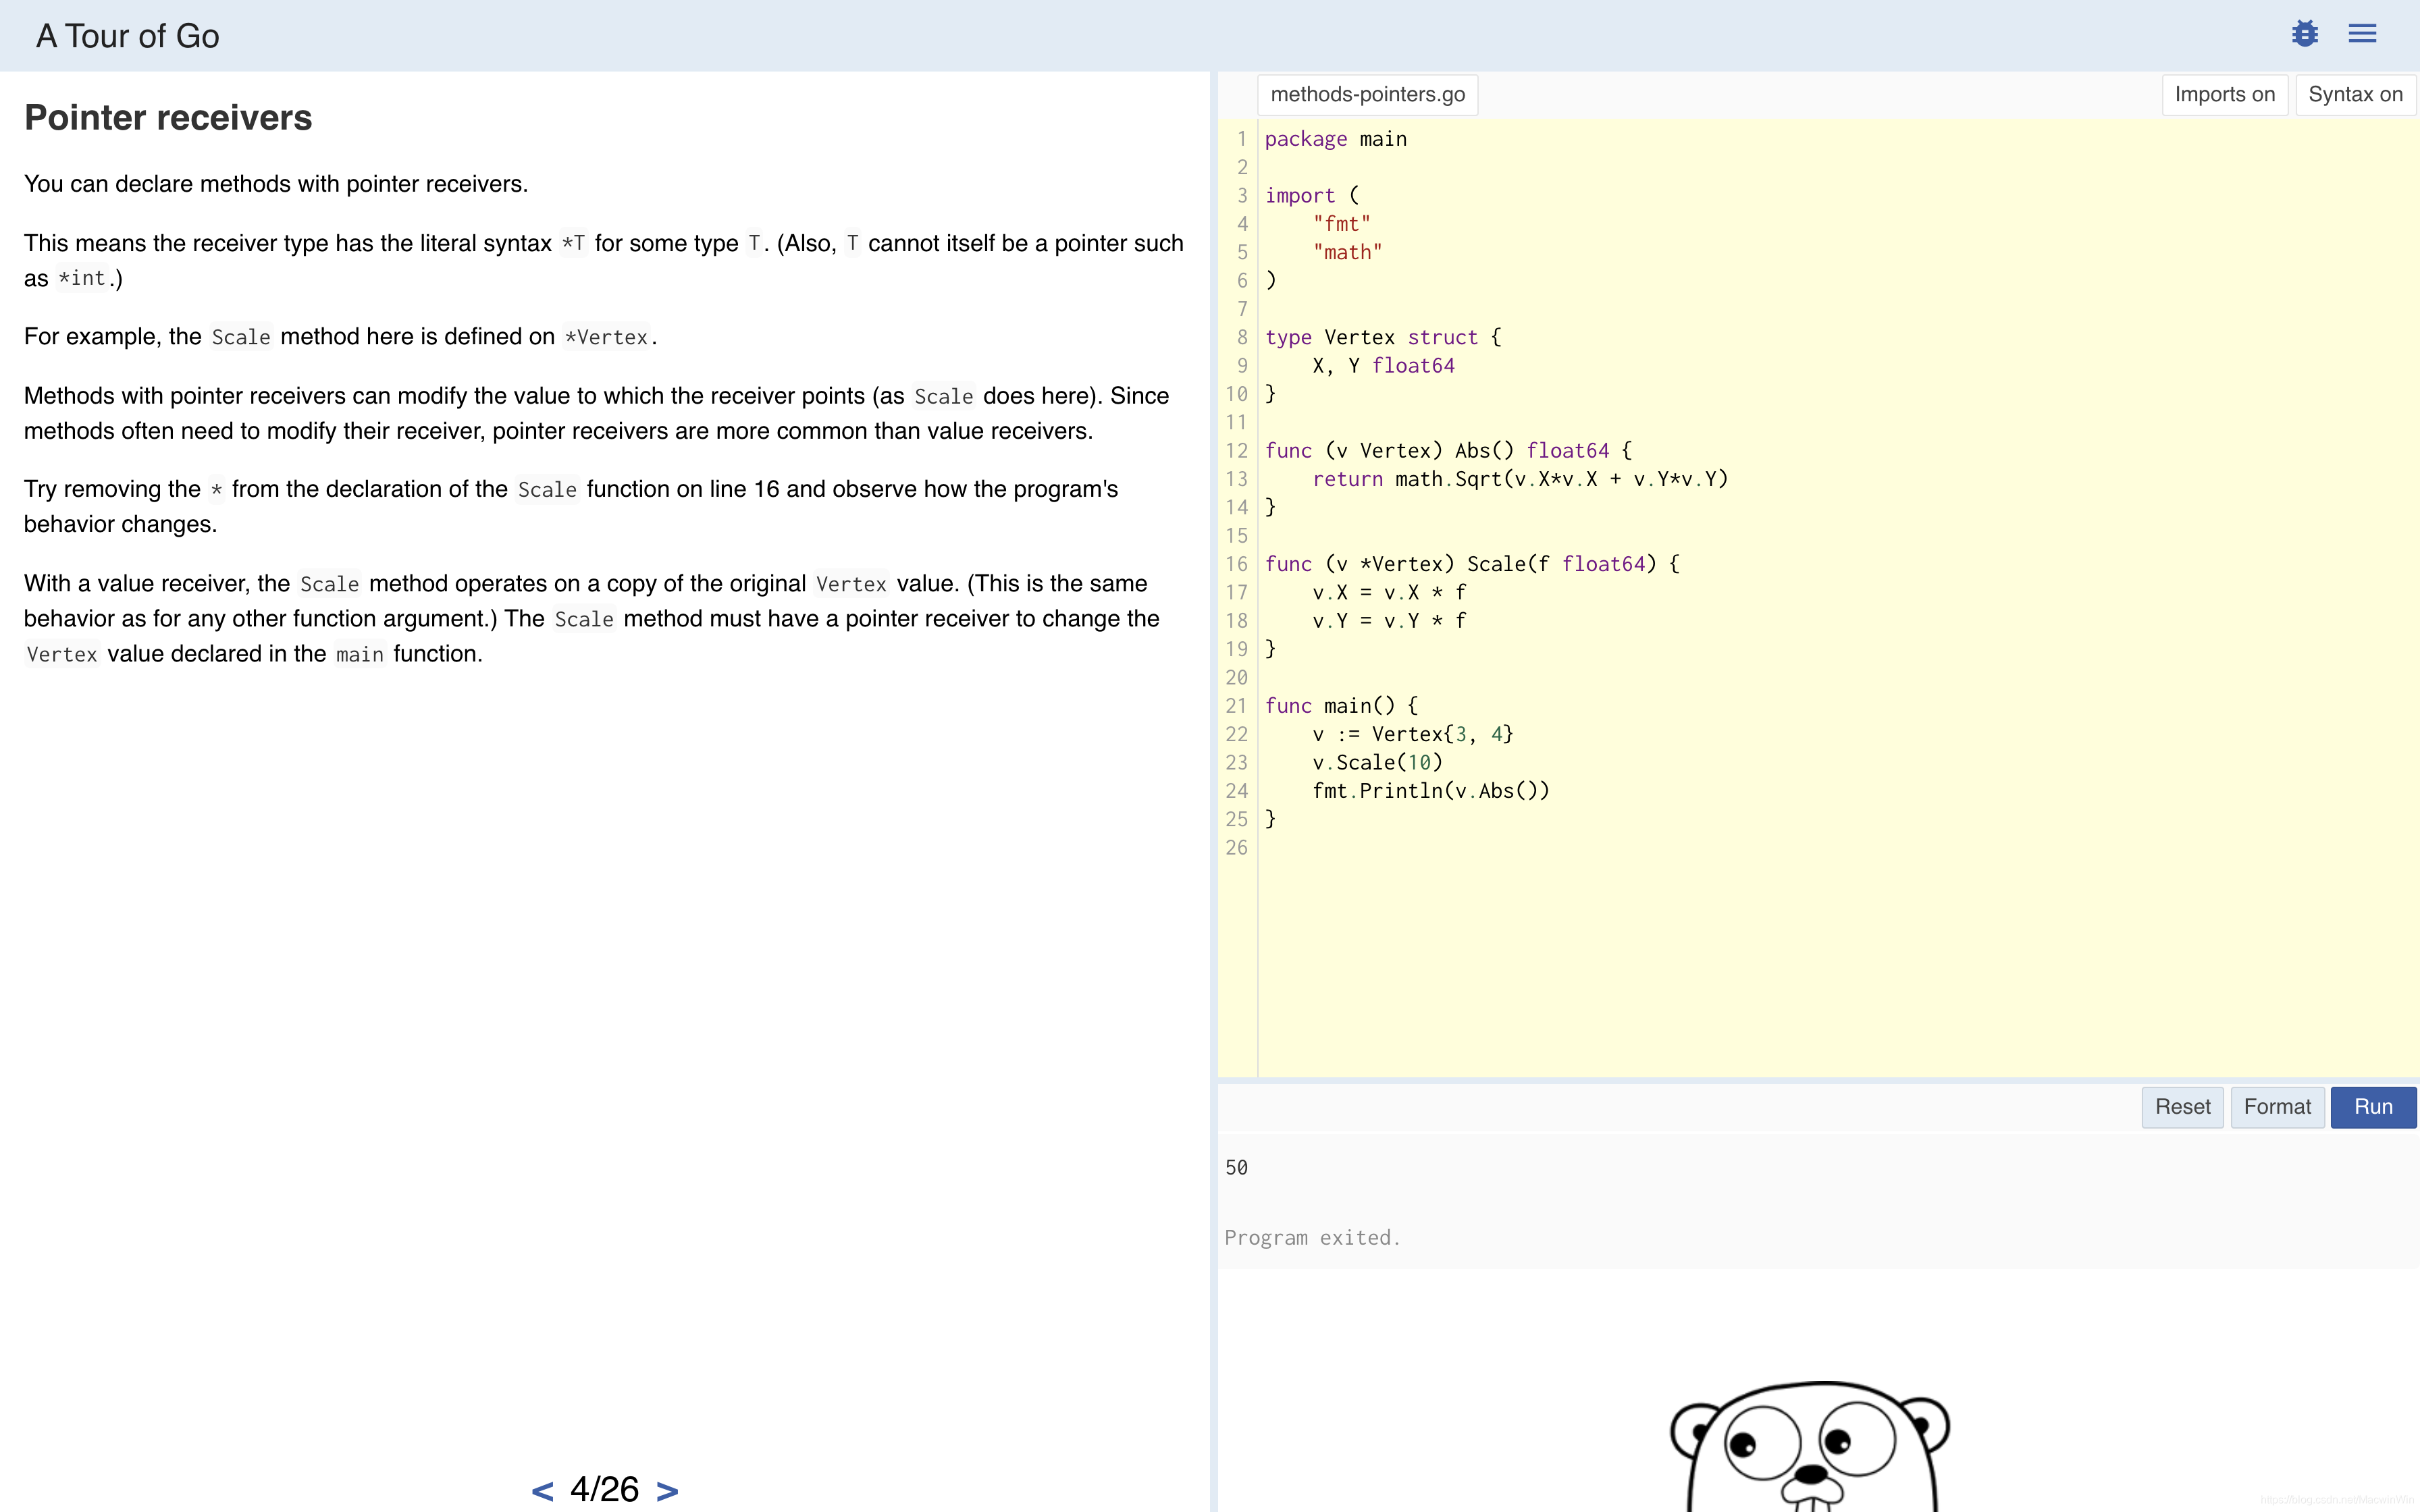
Task: Toggle the Imports on setting
Action: tap(2224, 95)
